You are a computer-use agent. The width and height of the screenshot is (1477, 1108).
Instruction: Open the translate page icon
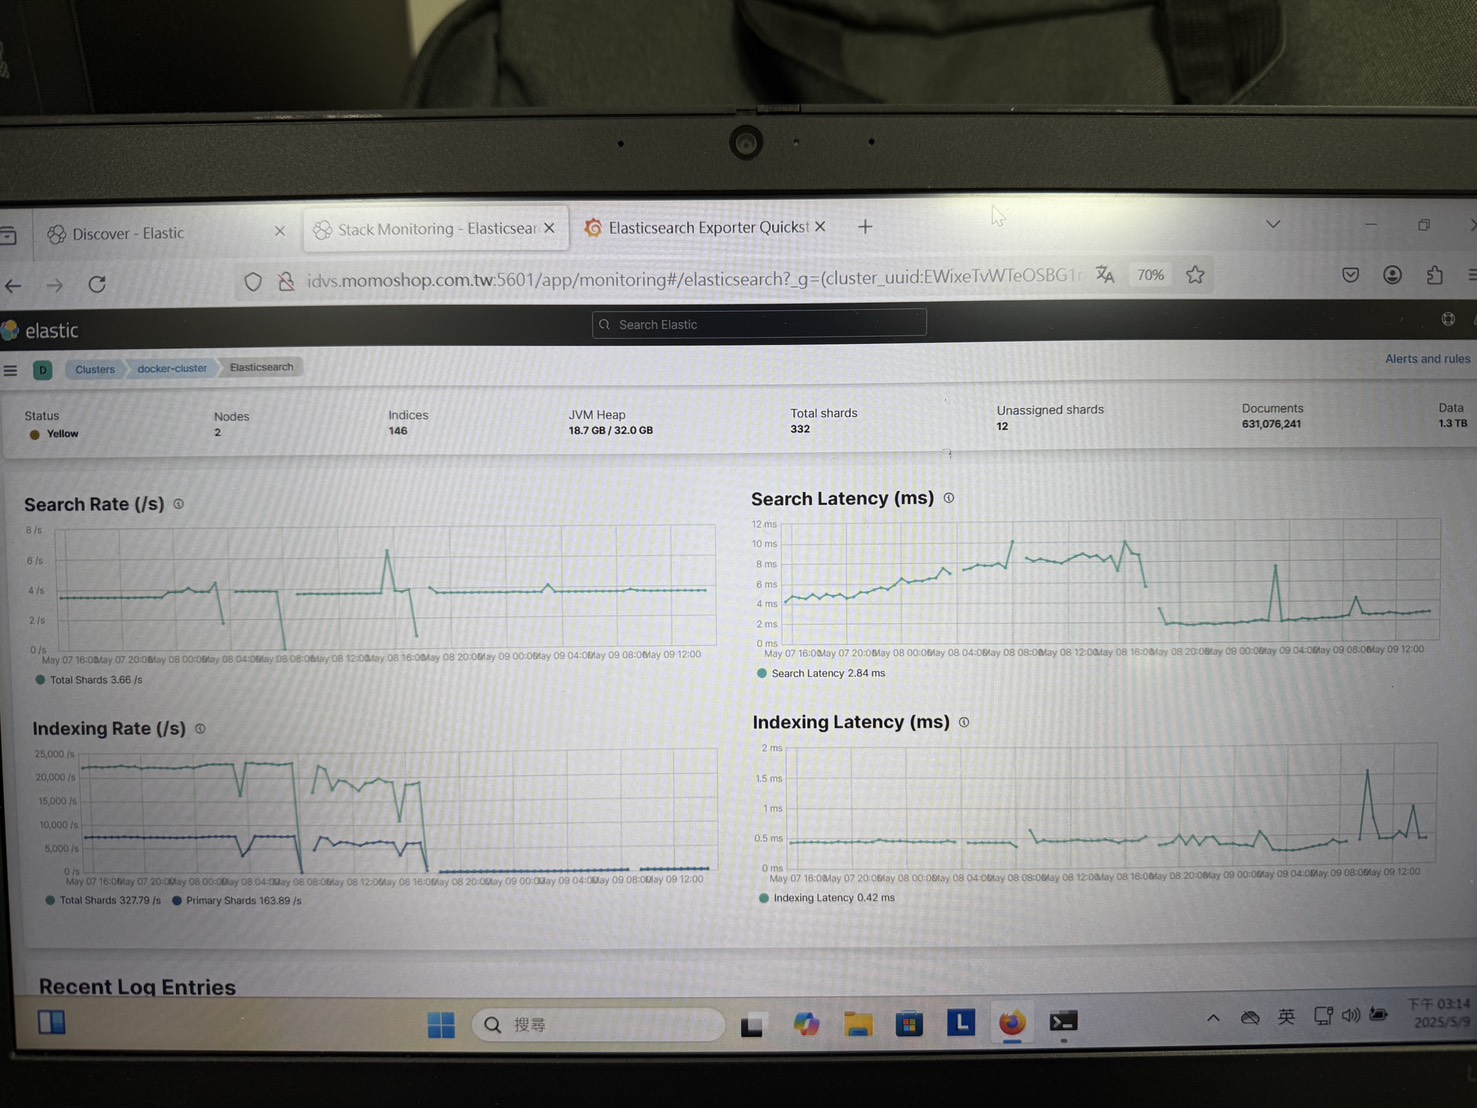pos(1105,275)
